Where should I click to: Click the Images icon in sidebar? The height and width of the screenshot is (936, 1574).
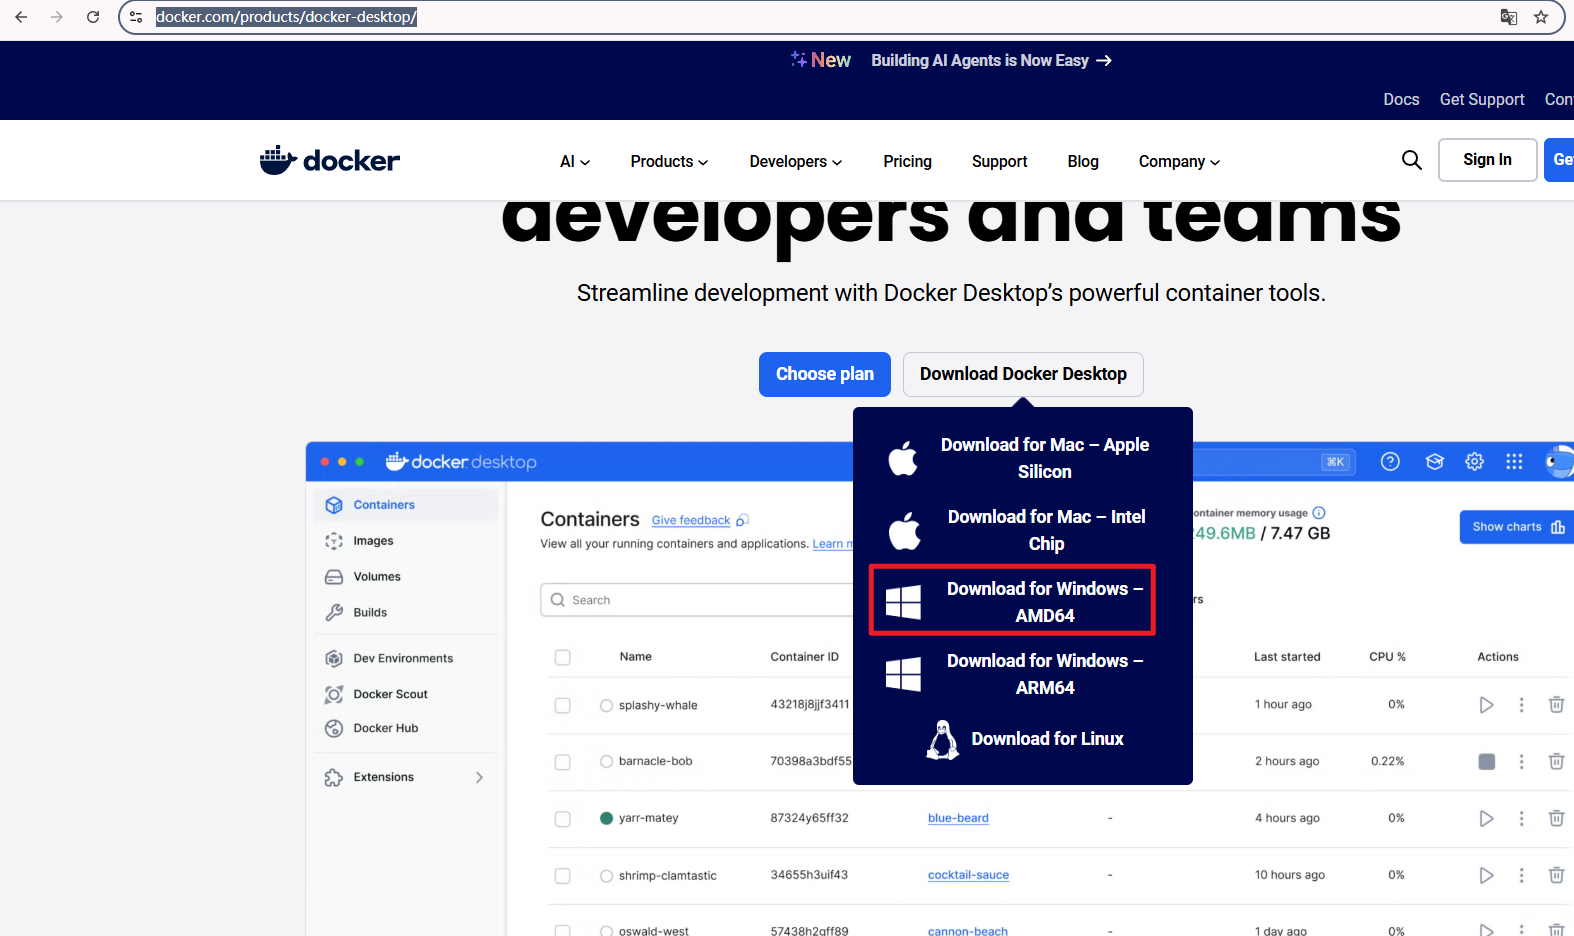pos(334,541)
